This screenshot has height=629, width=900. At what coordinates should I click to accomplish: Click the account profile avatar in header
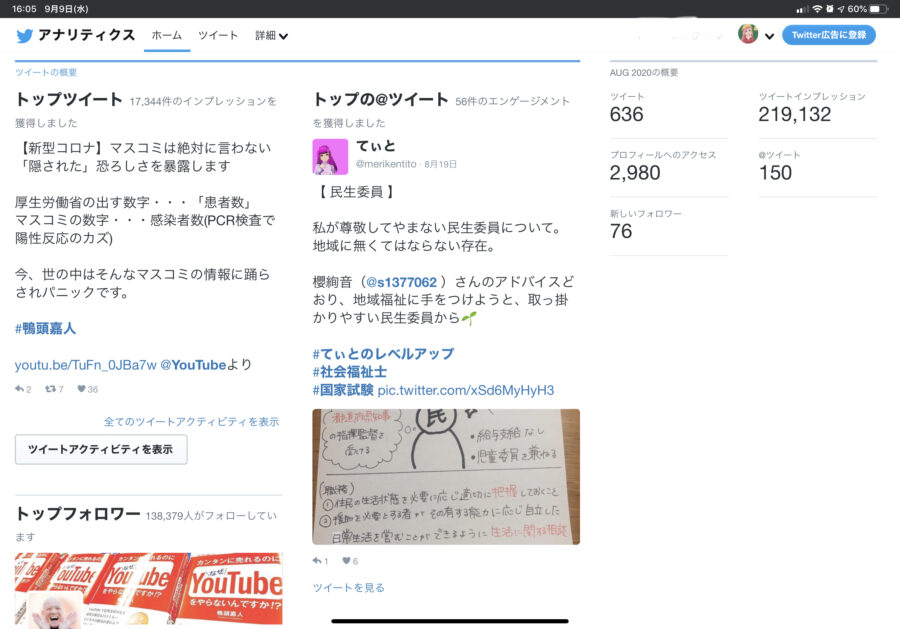pos(748,34)
